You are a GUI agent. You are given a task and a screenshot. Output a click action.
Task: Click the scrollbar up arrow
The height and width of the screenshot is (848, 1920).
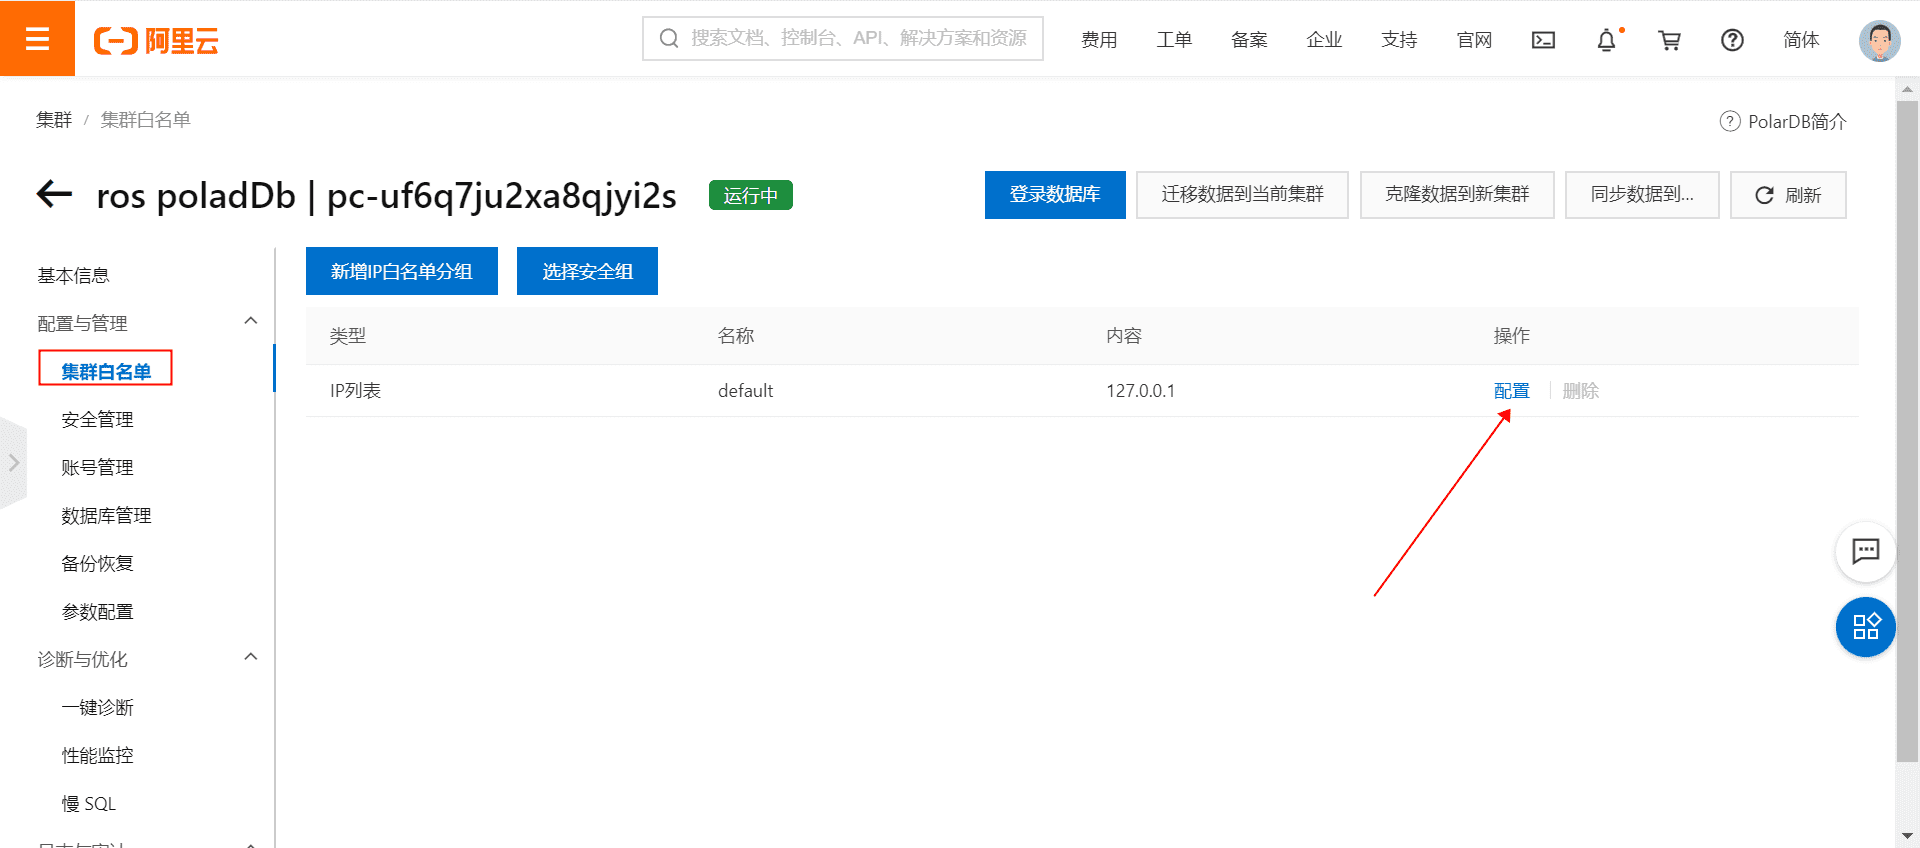(x=1908, y=89)
